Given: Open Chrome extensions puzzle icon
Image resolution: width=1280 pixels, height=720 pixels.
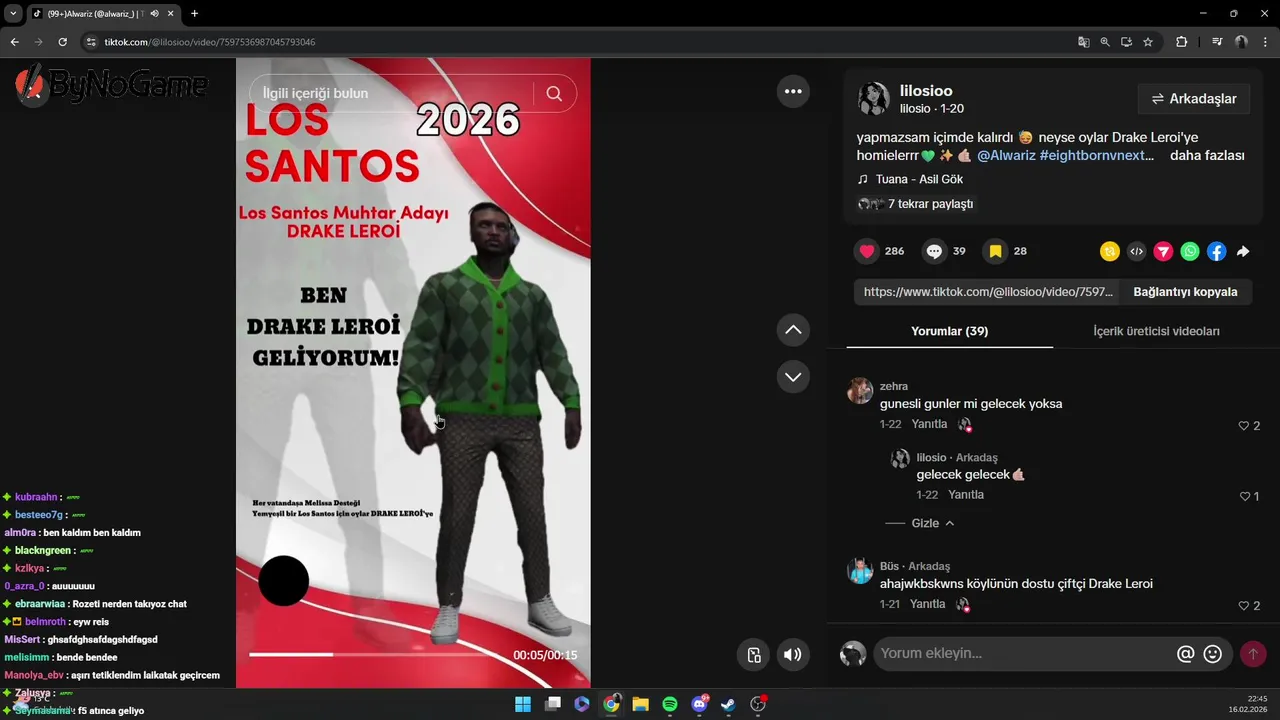Looking at the screenshot, I should tap(1182, 42).
